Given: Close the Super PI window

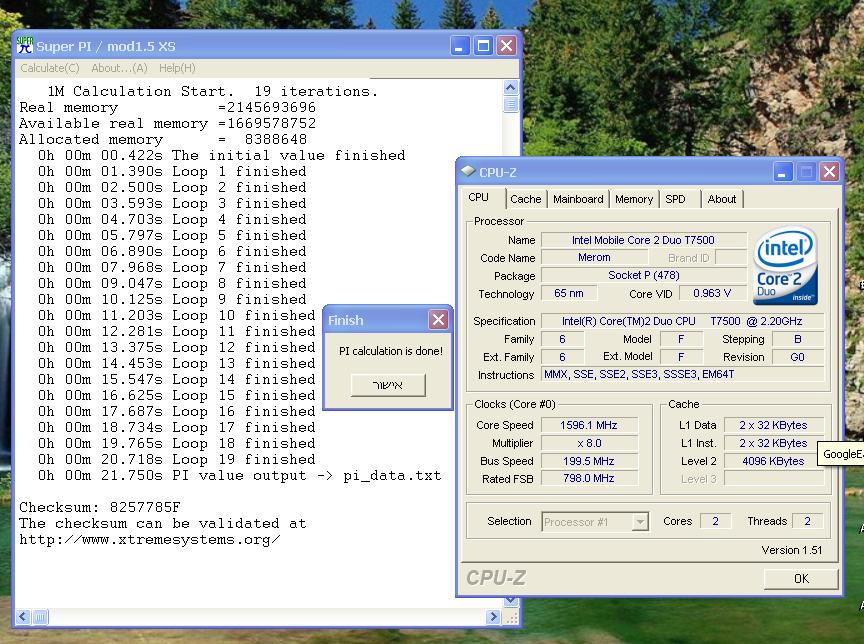Looking at the screenshot, I should (506, 46).
